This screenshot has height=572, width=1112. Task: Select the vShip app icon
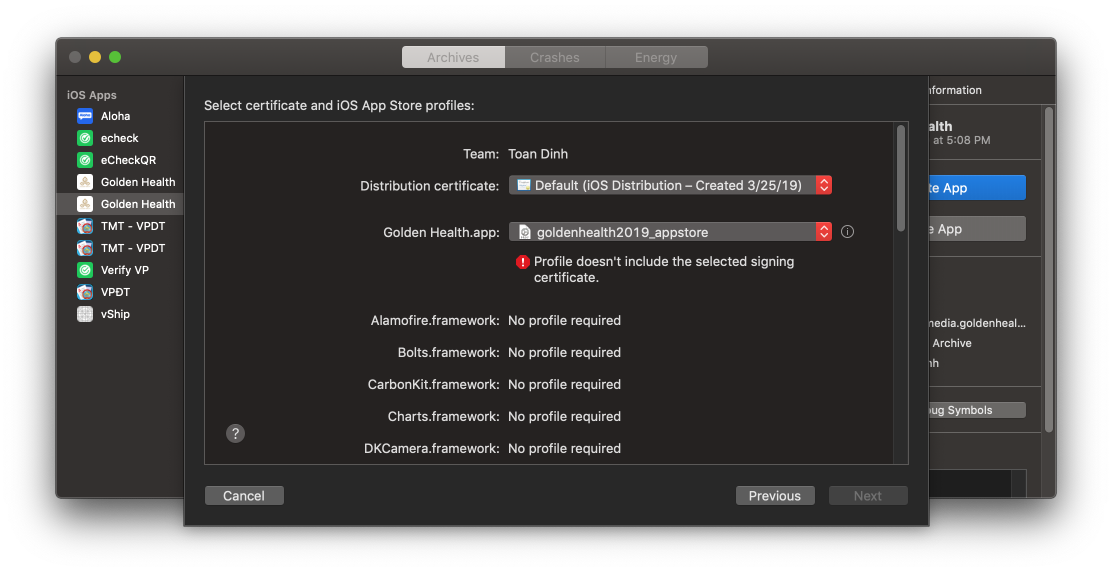[85, 314]
